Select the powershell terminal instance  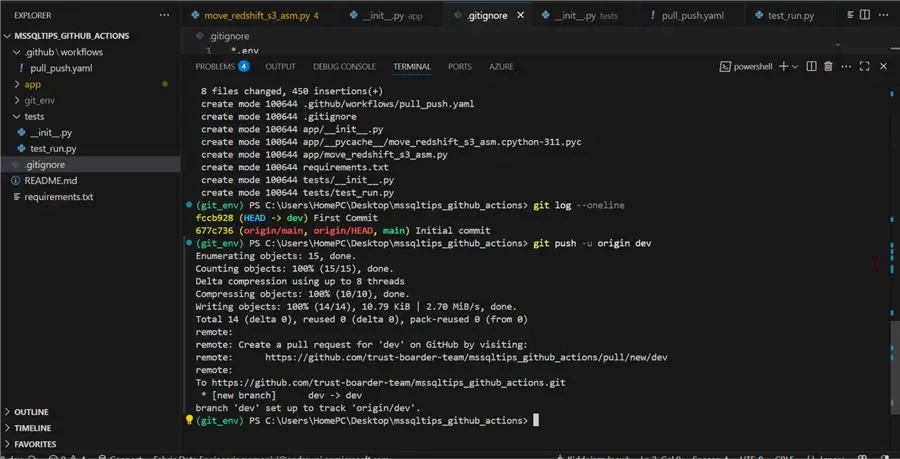(746, 67)
